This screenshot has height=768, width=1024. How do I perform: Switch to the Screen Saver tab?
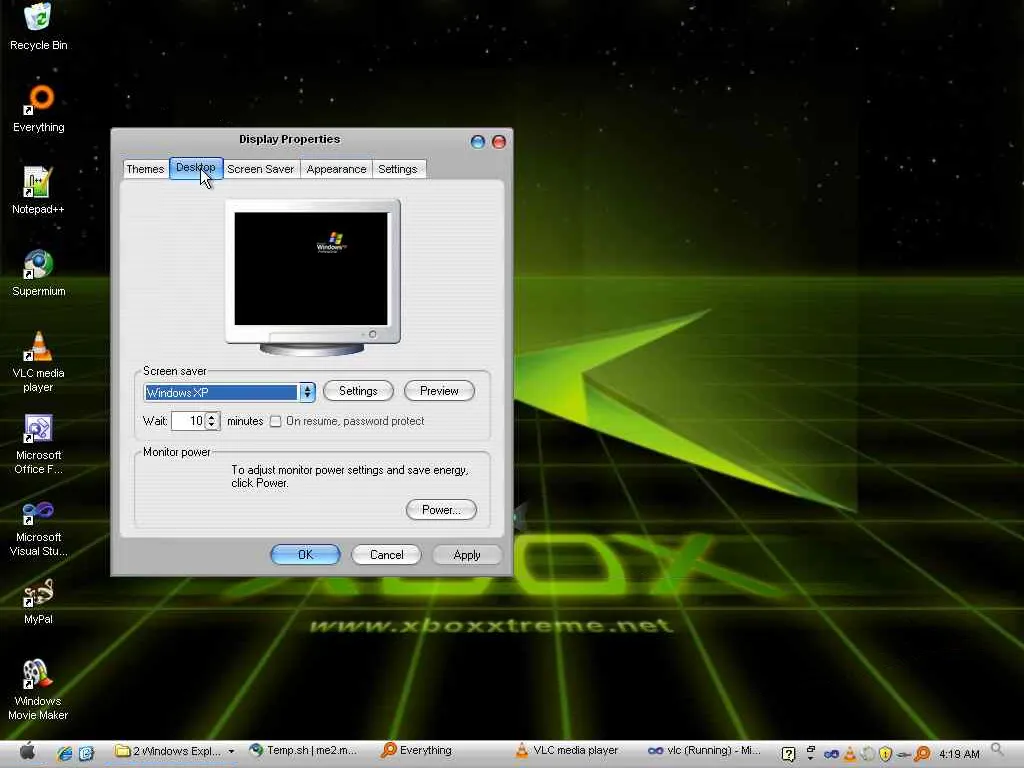tap(261, 169)
